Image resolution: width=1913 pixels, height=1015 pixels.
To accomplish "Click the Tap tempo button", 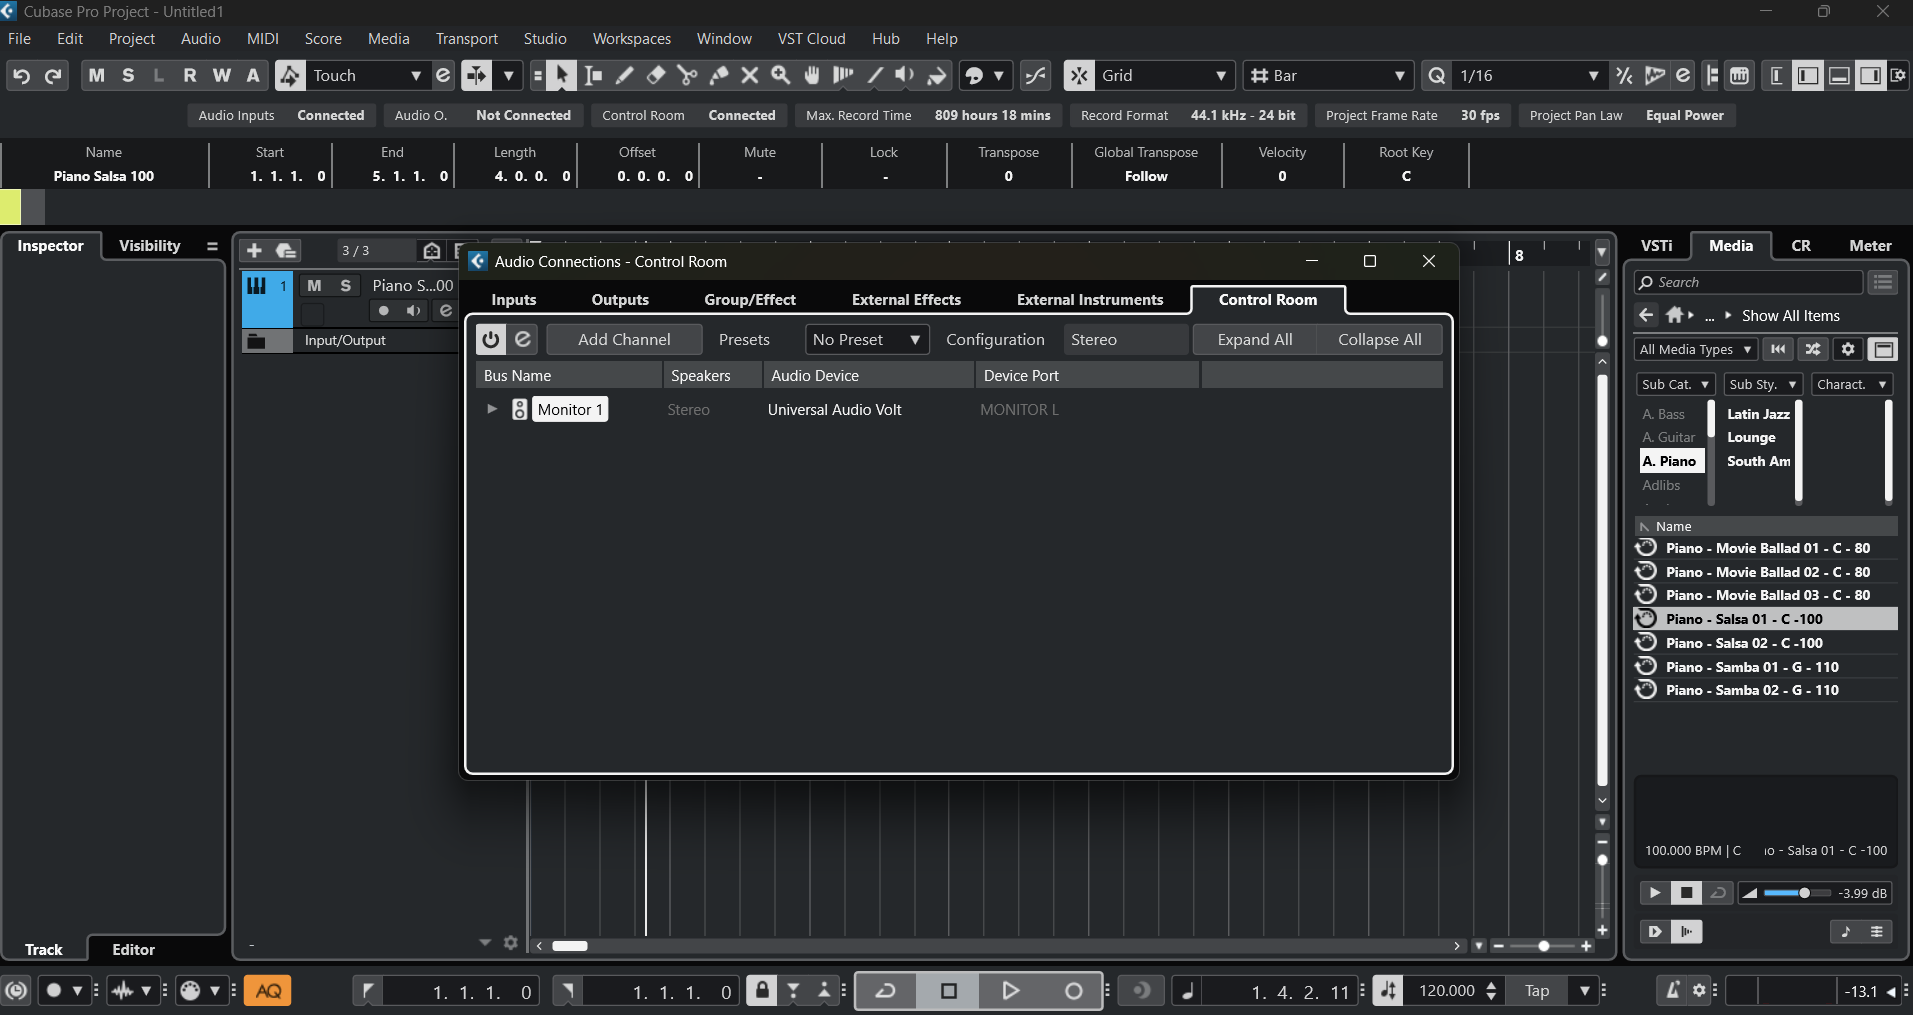I will pyautogui.click(x=1537, y=991).
